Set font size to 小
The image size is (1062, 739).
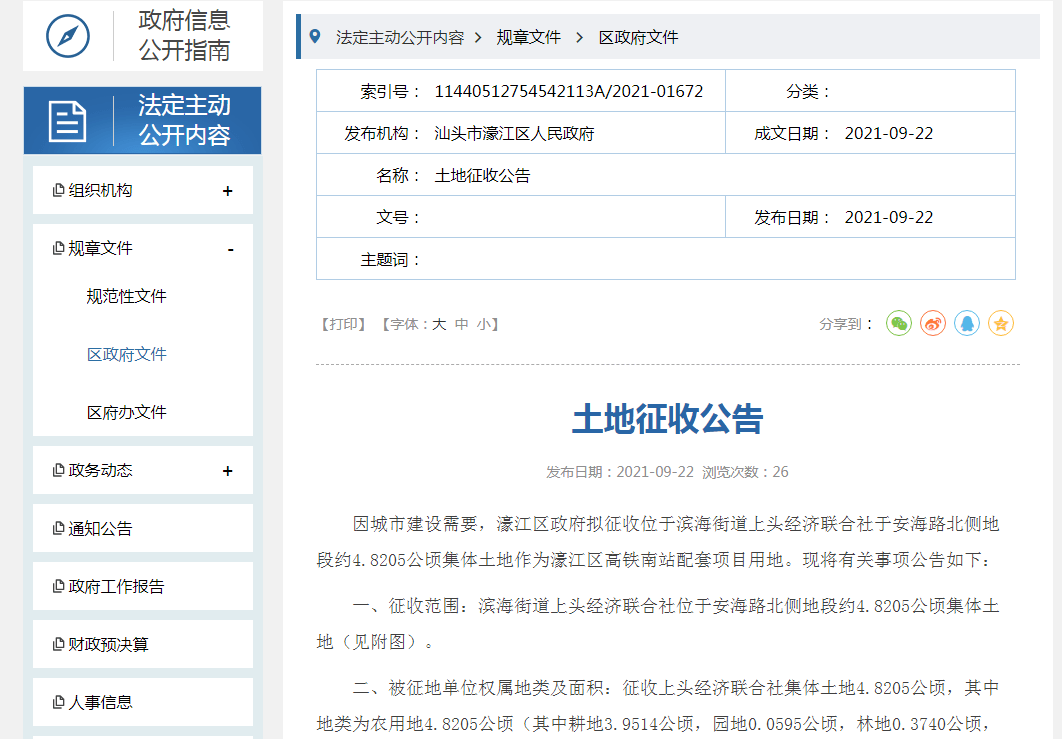click(483, 324)
